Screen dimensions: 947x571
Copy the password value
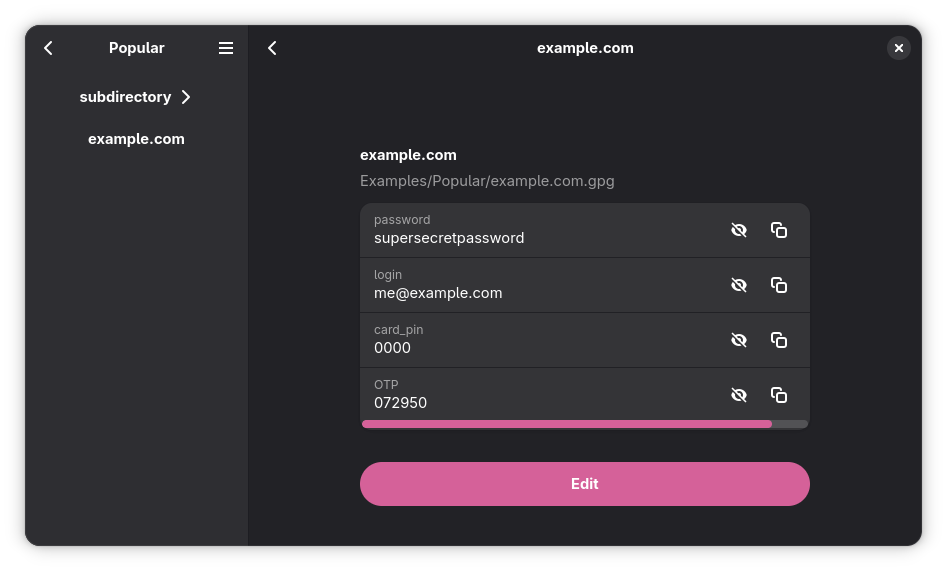point(779,230)
